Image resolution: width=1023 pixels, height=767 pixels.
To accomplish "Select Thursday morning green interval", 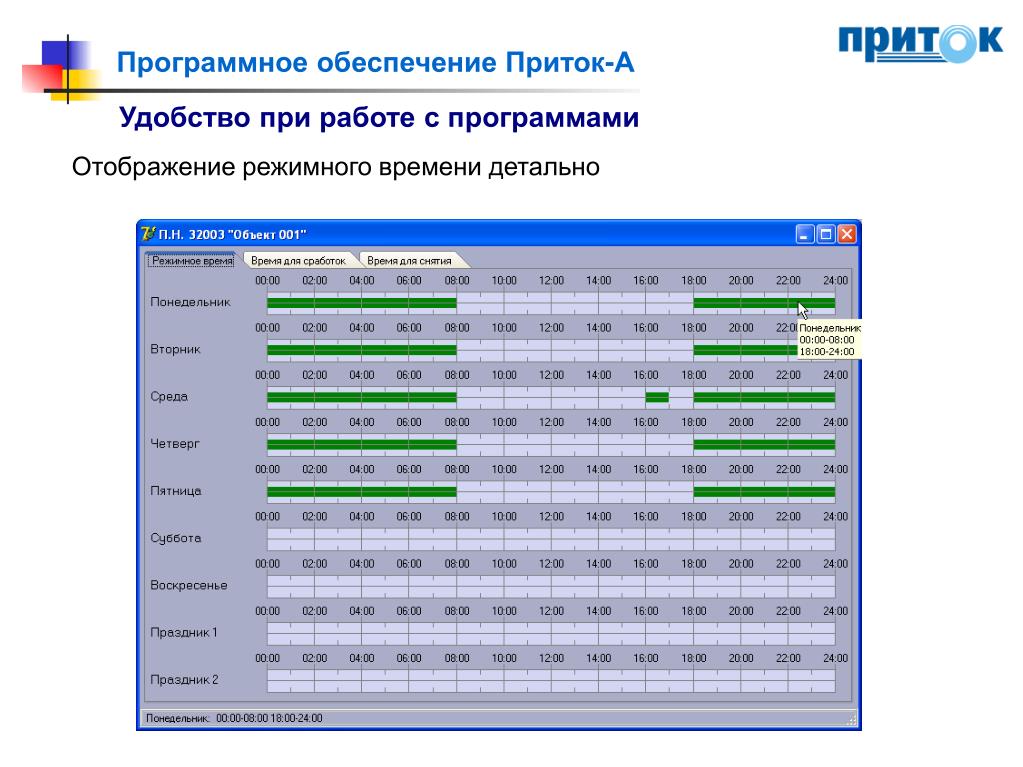I will pyautogui.click(x=361, y=444).
